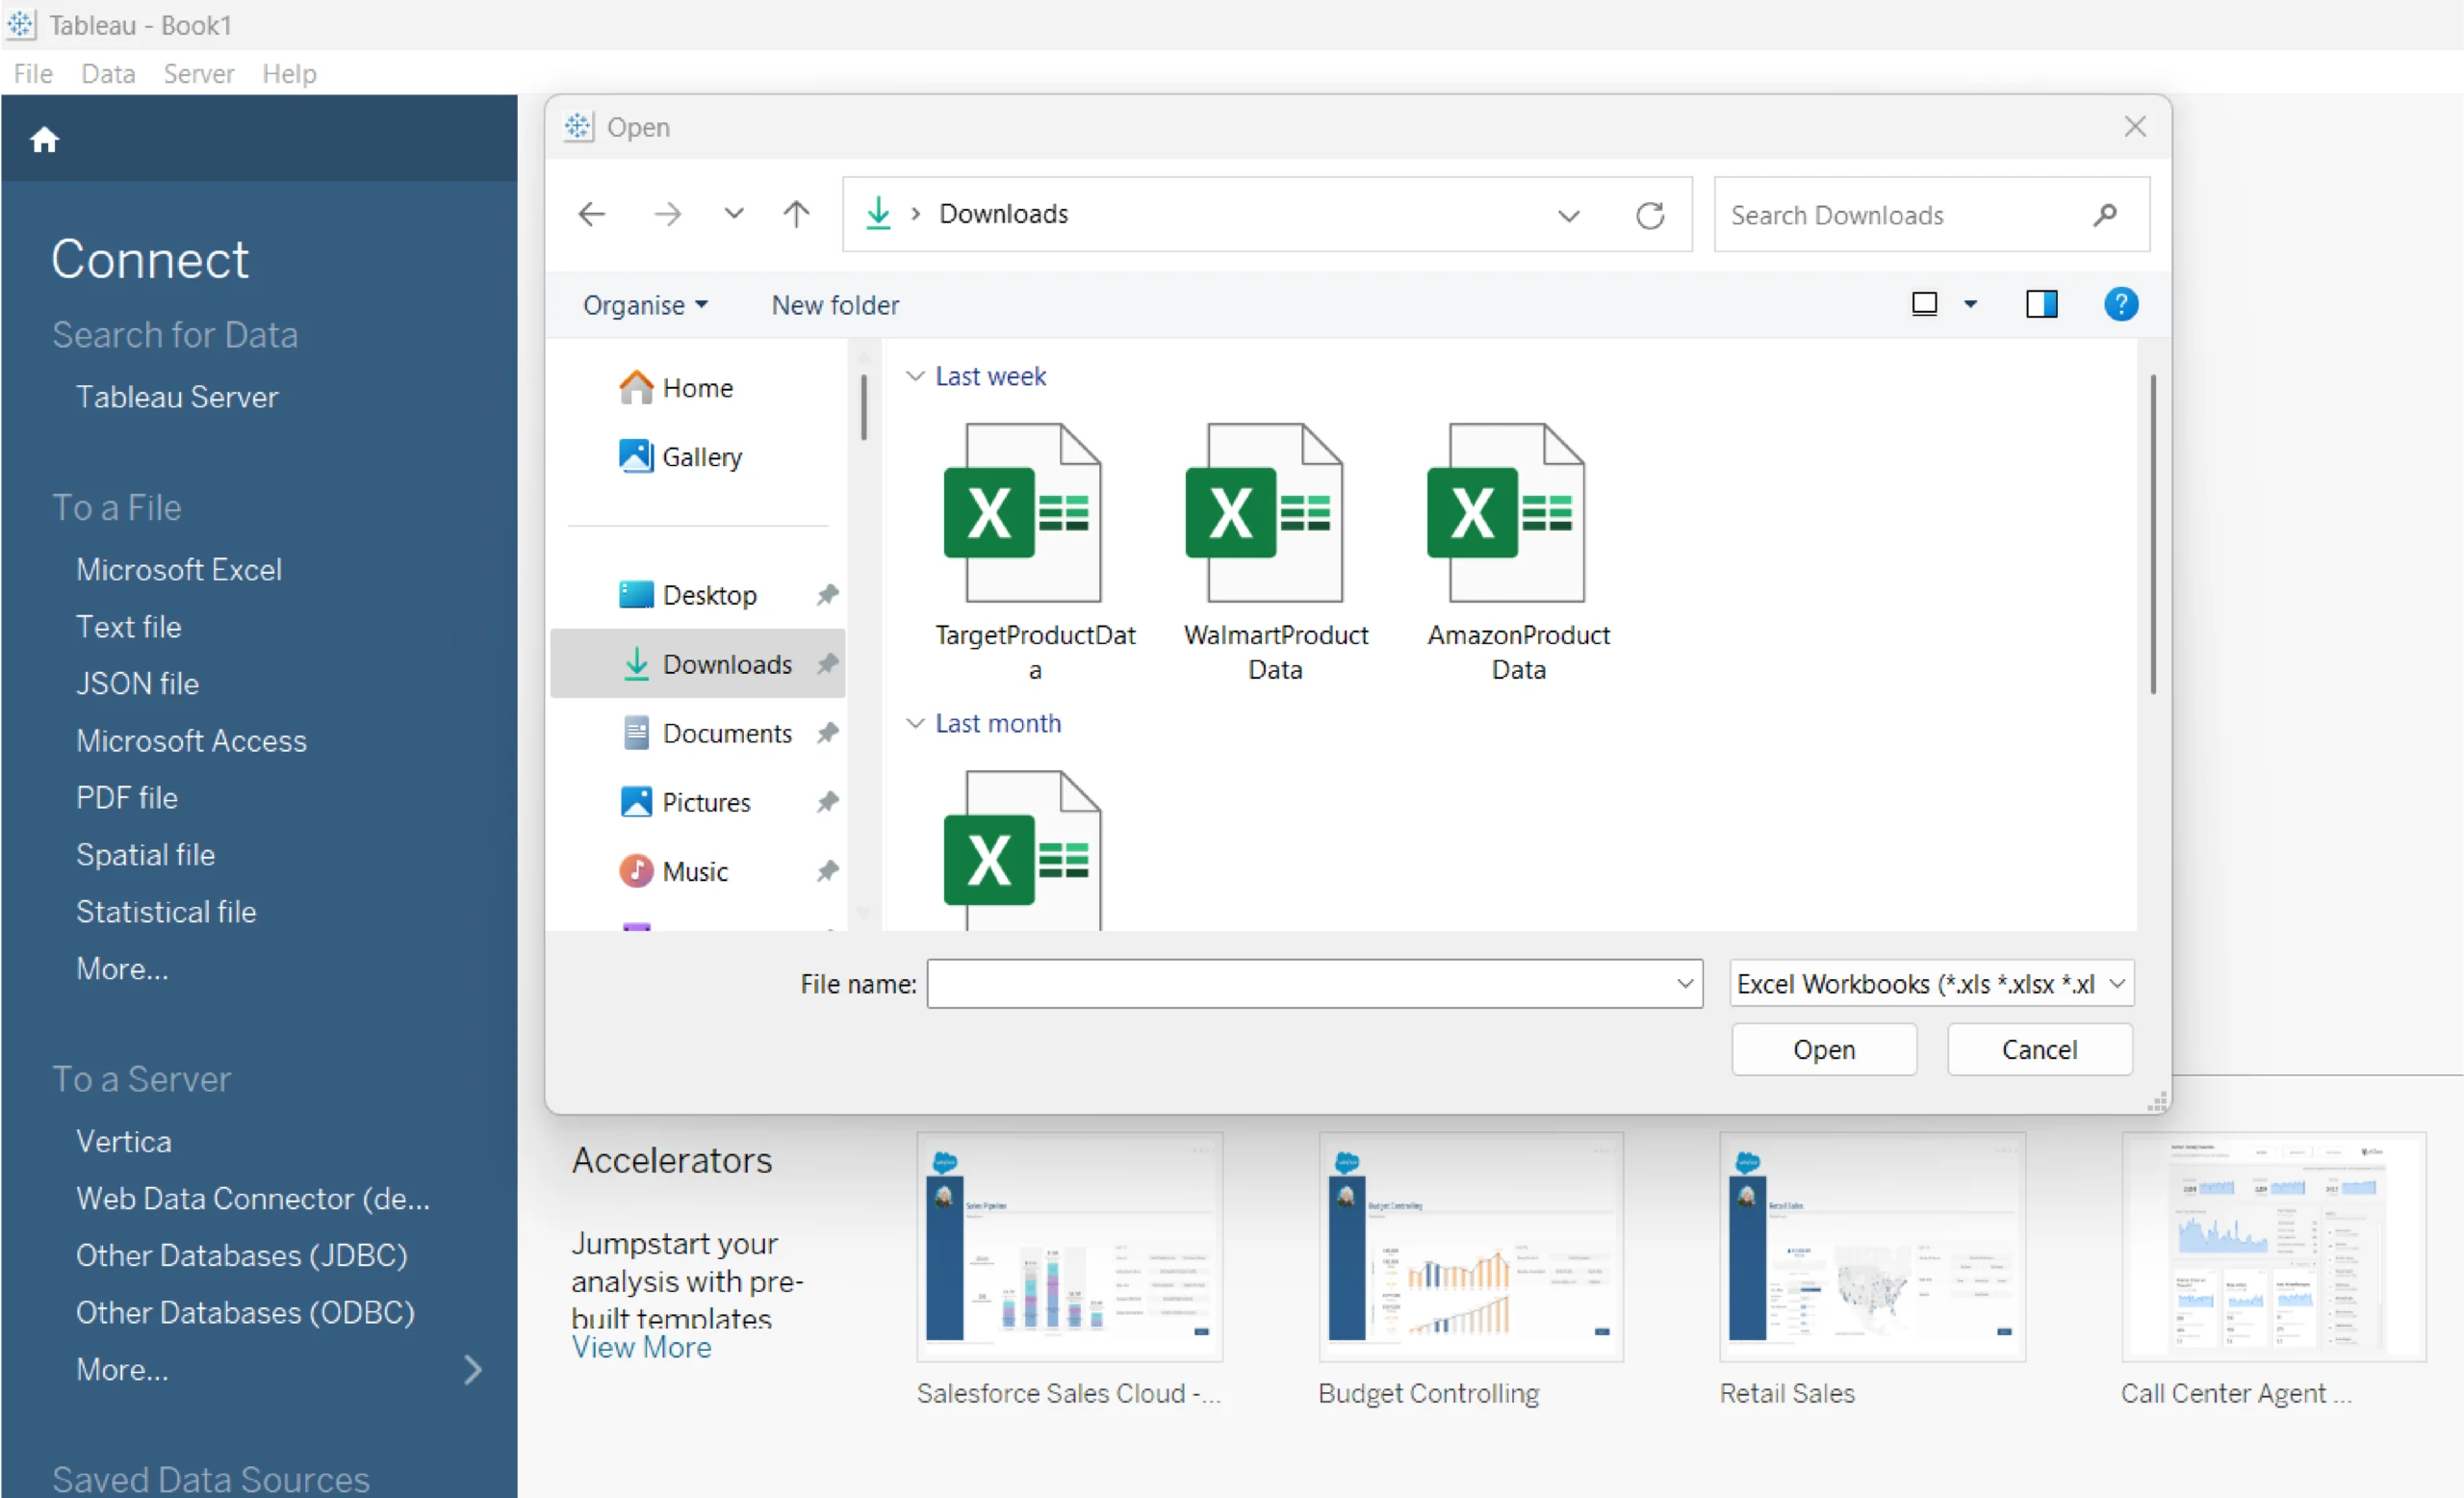Change the file view layout icon
This screenshot has width=2464, height=1498.
pyautogui.click(x=1924, y=304)
